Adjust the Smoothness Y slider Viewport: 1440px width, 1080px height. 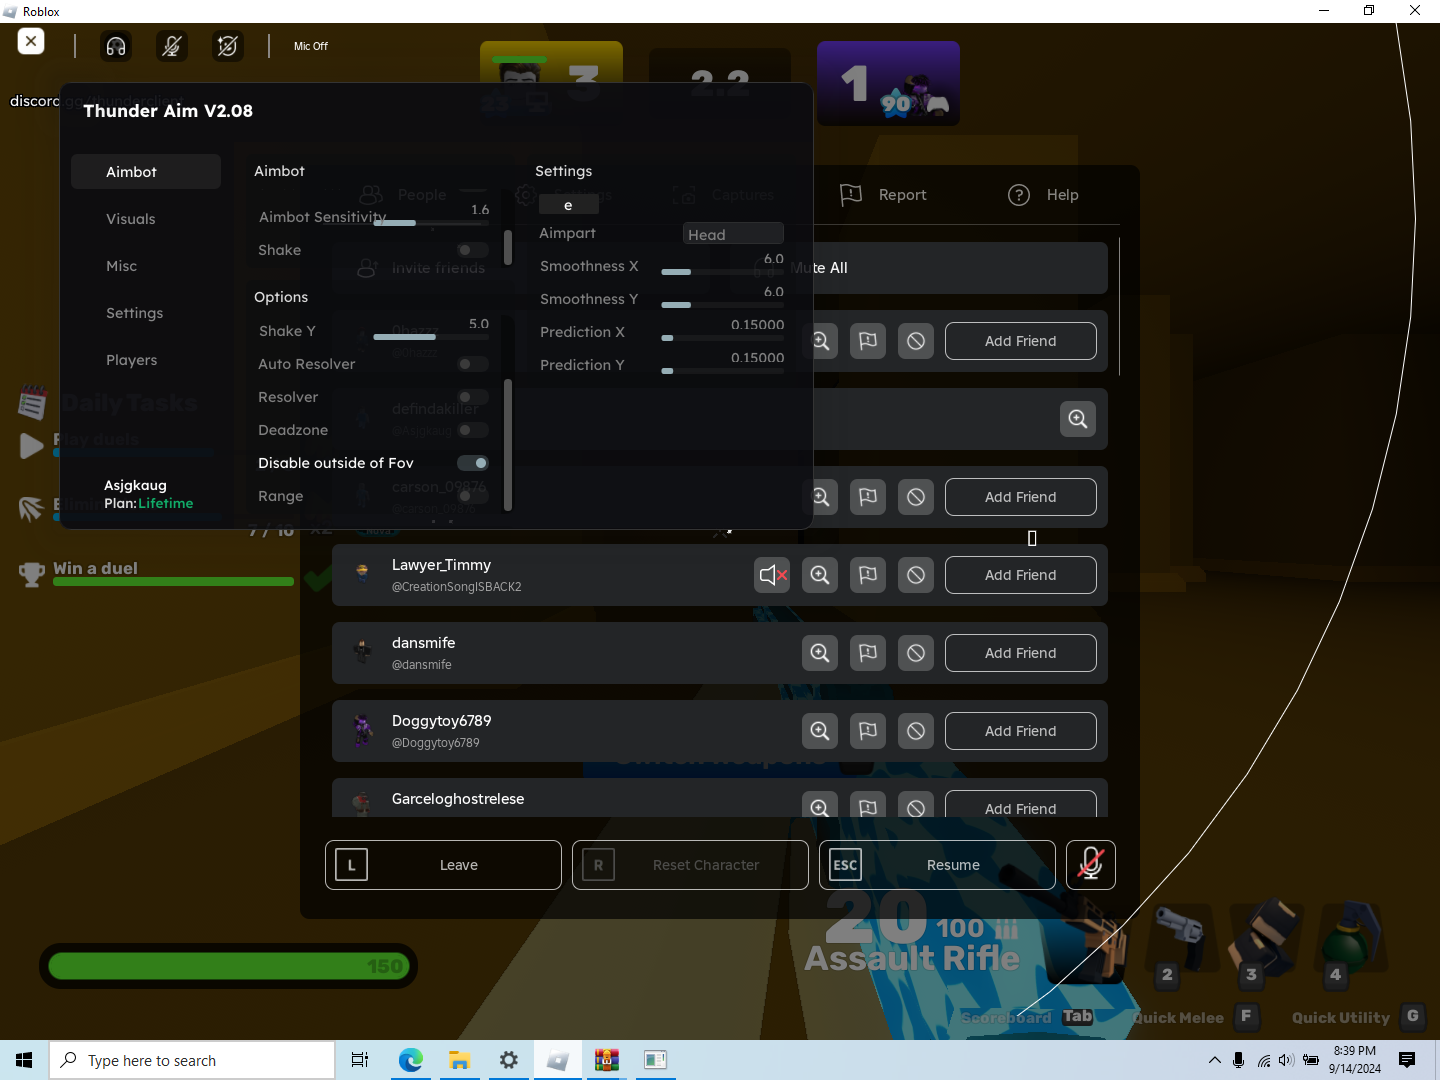click(723, 305)
